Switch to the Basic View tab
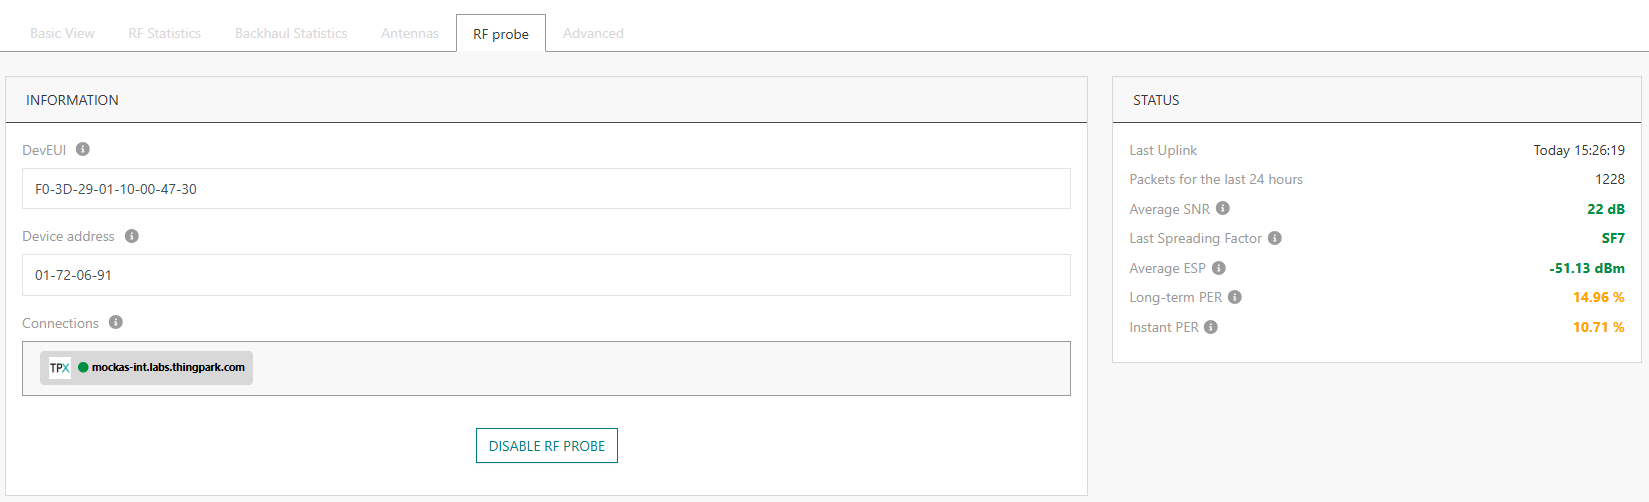Screen dimensions: 1649x502 [62, 33]
